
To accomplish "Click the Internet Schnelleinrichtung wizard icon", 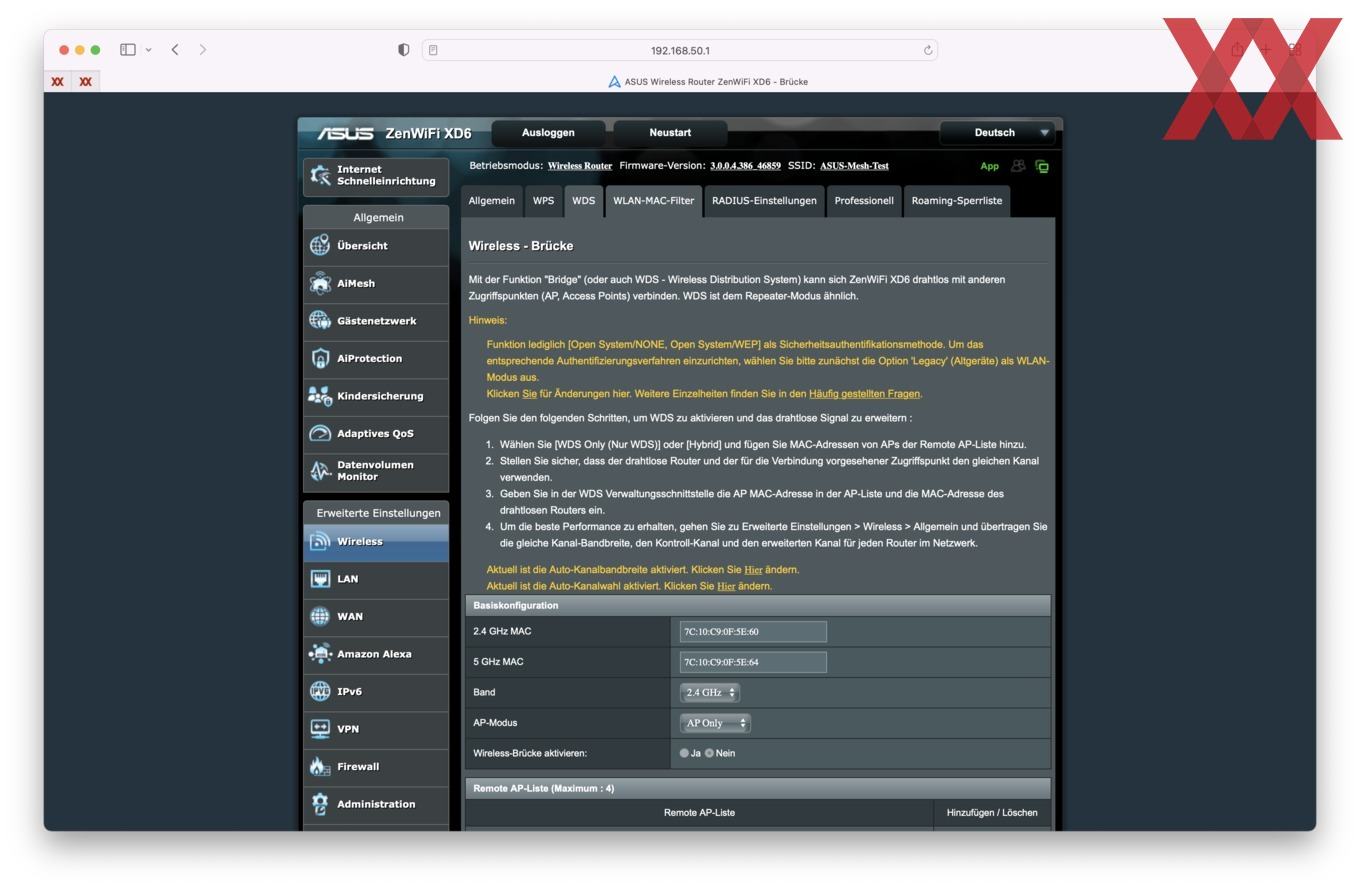I will 320,175.
